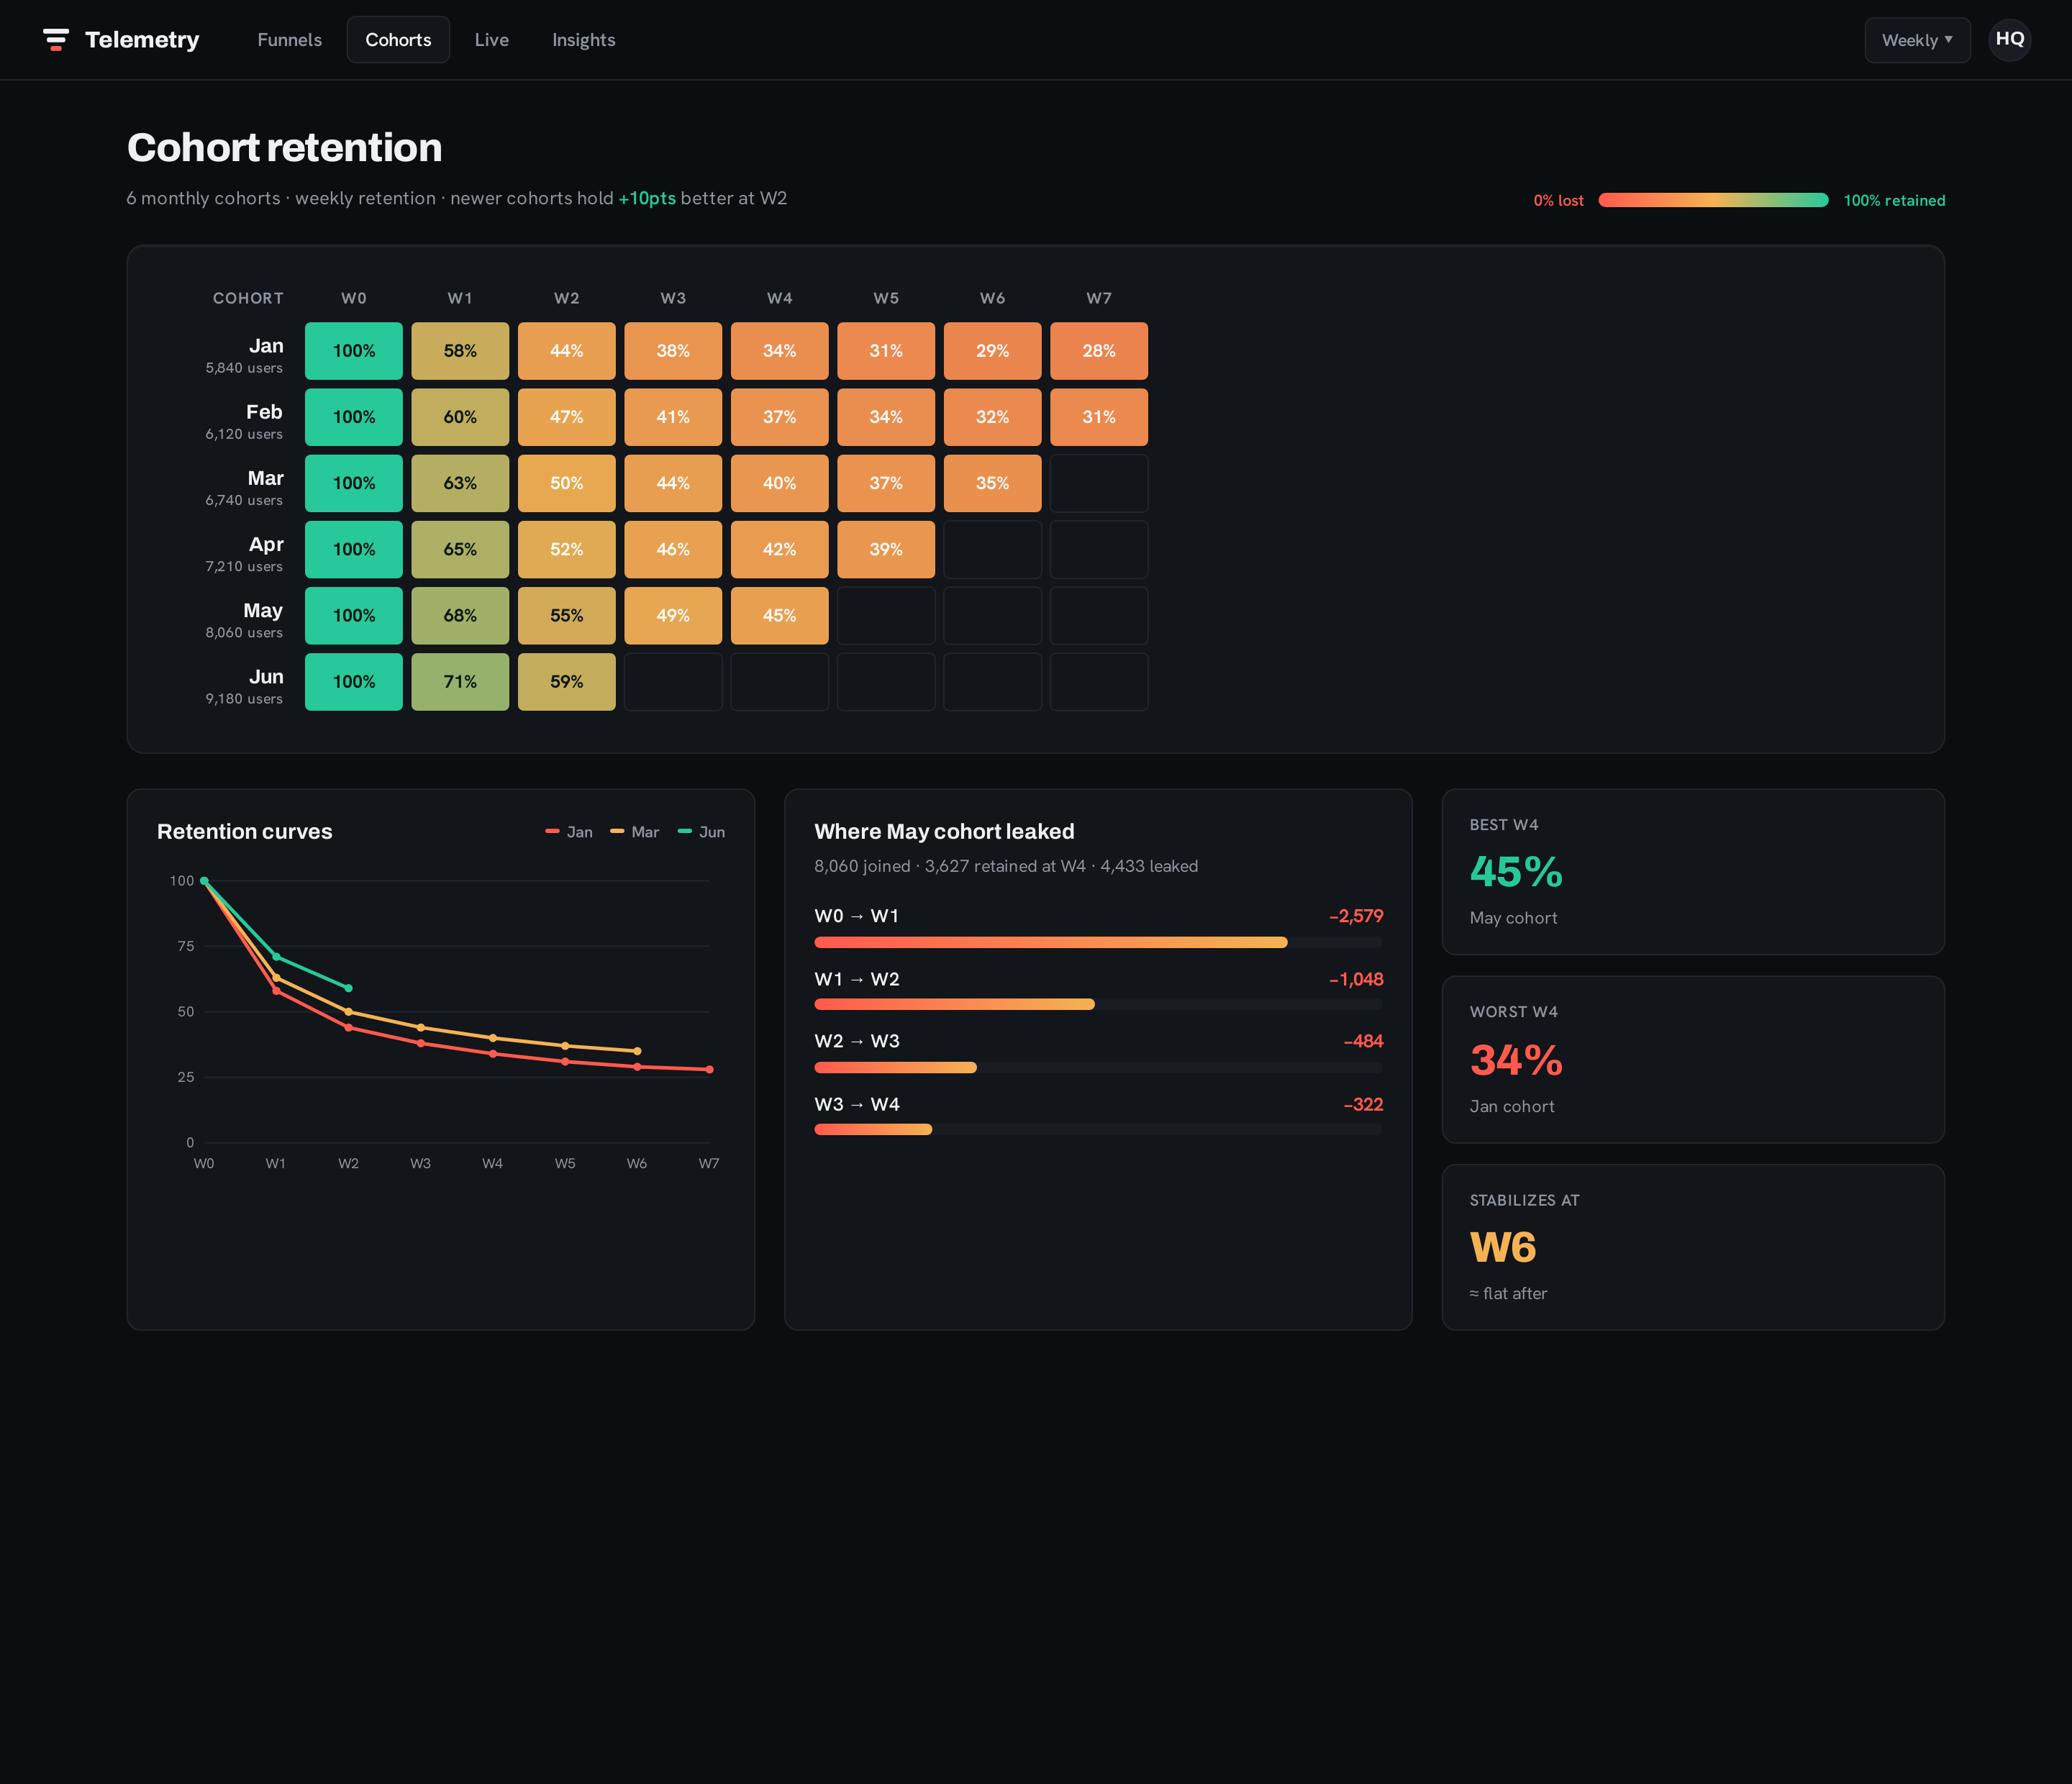Click the W7 column header
This screenshot has height=1784, width=2072.
click(x=1099, y=298)
